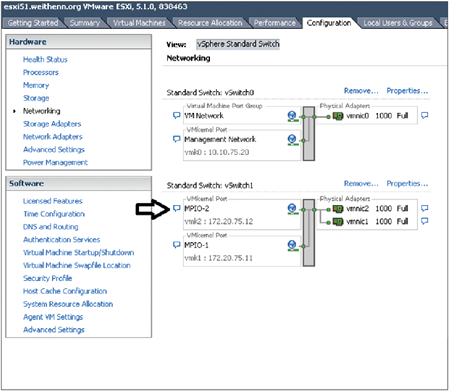The width and height of the screenshot is (450, 392).
Task: Open Properties for vSwitch0
Action: pos(407,91)
